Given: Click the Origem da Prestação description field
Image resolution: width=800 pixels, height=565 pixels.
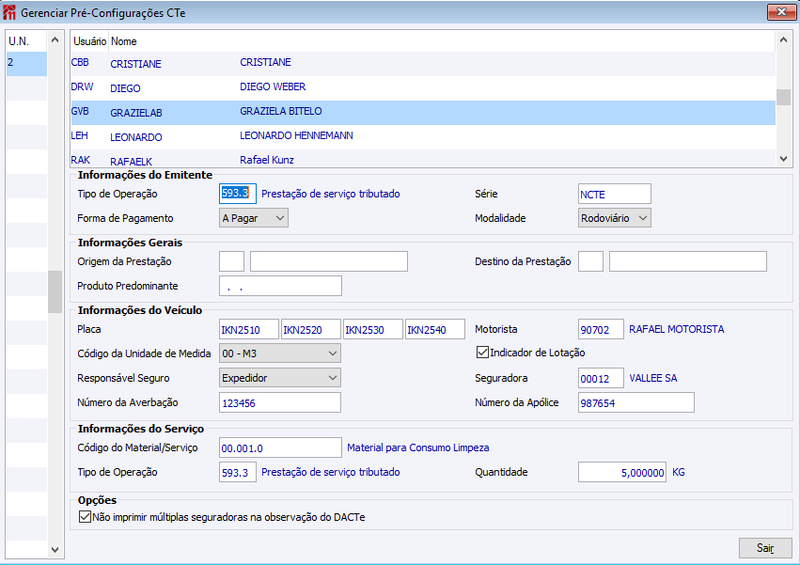Looking at the screenshot, I should (329, 261).
